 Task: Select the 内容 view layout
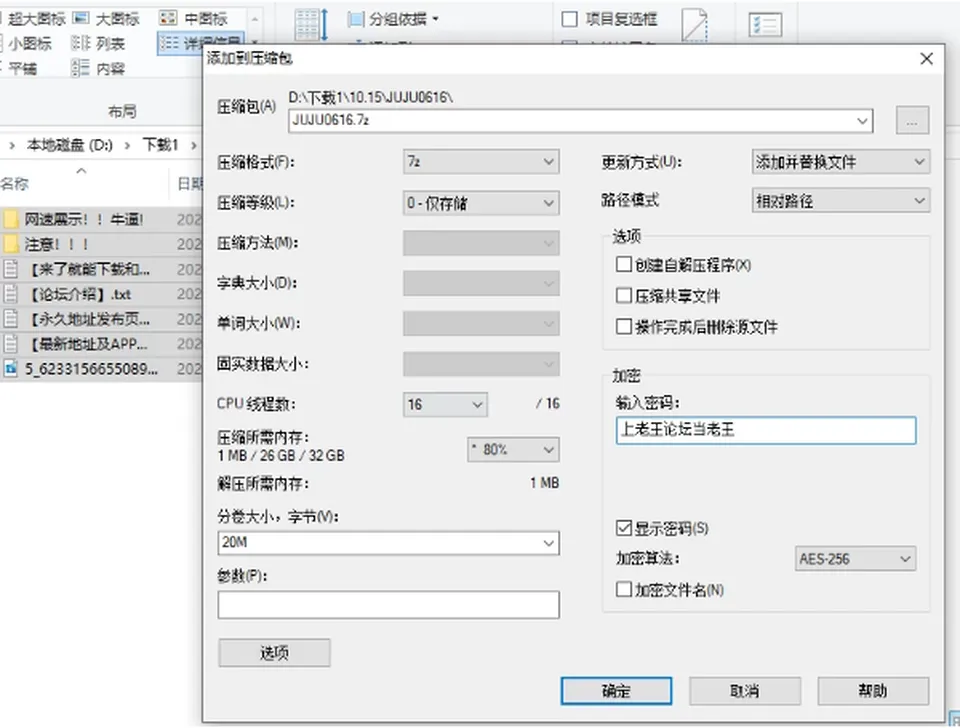(99, 68)
